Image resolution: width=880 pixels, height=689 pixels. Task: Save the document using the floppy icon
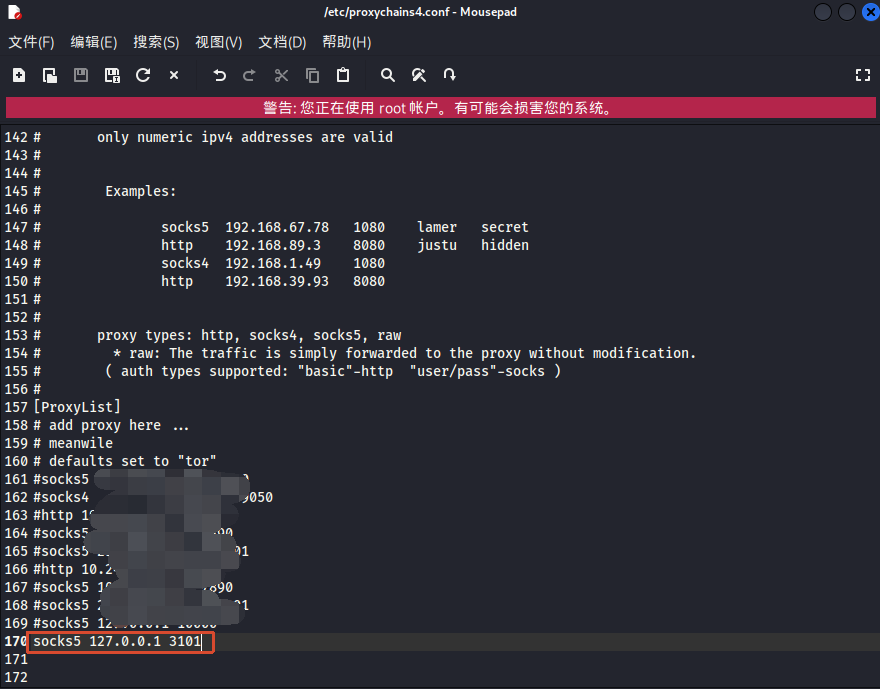pyautogui.click(x=81, y=75)
